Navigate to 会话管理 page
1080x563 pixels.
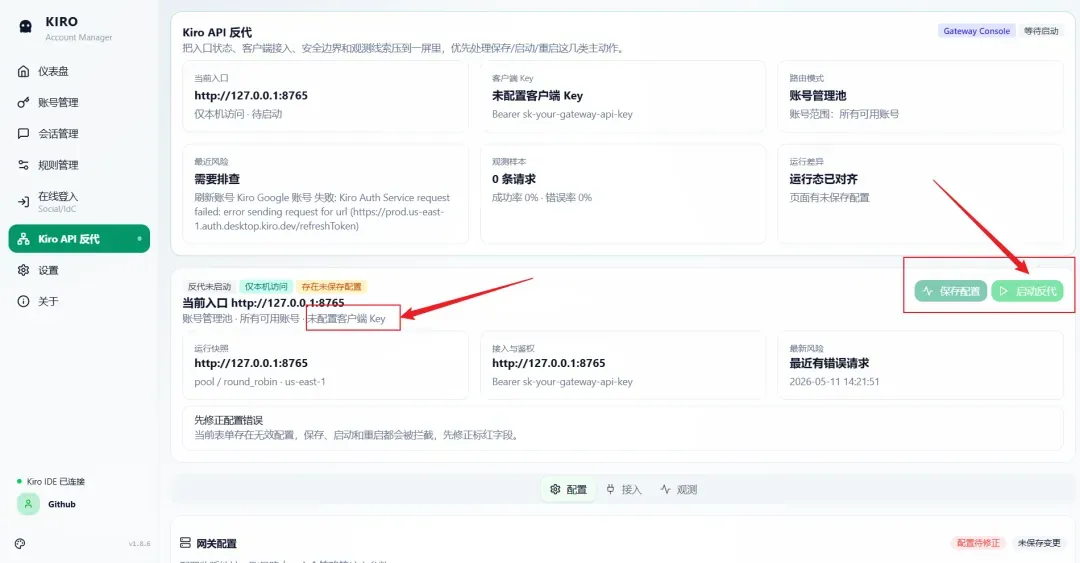coord(79,133)
